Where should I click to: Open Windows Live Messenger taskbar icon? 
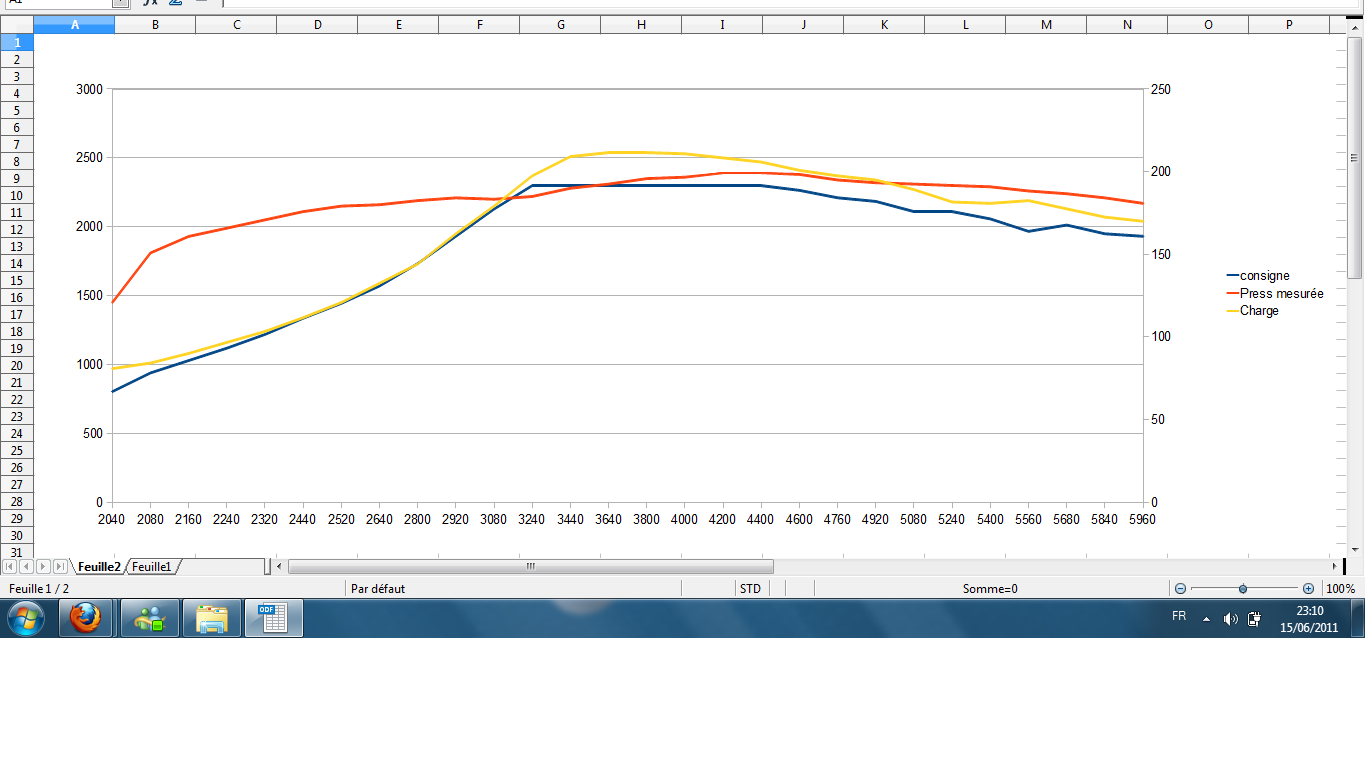point(150,619)
